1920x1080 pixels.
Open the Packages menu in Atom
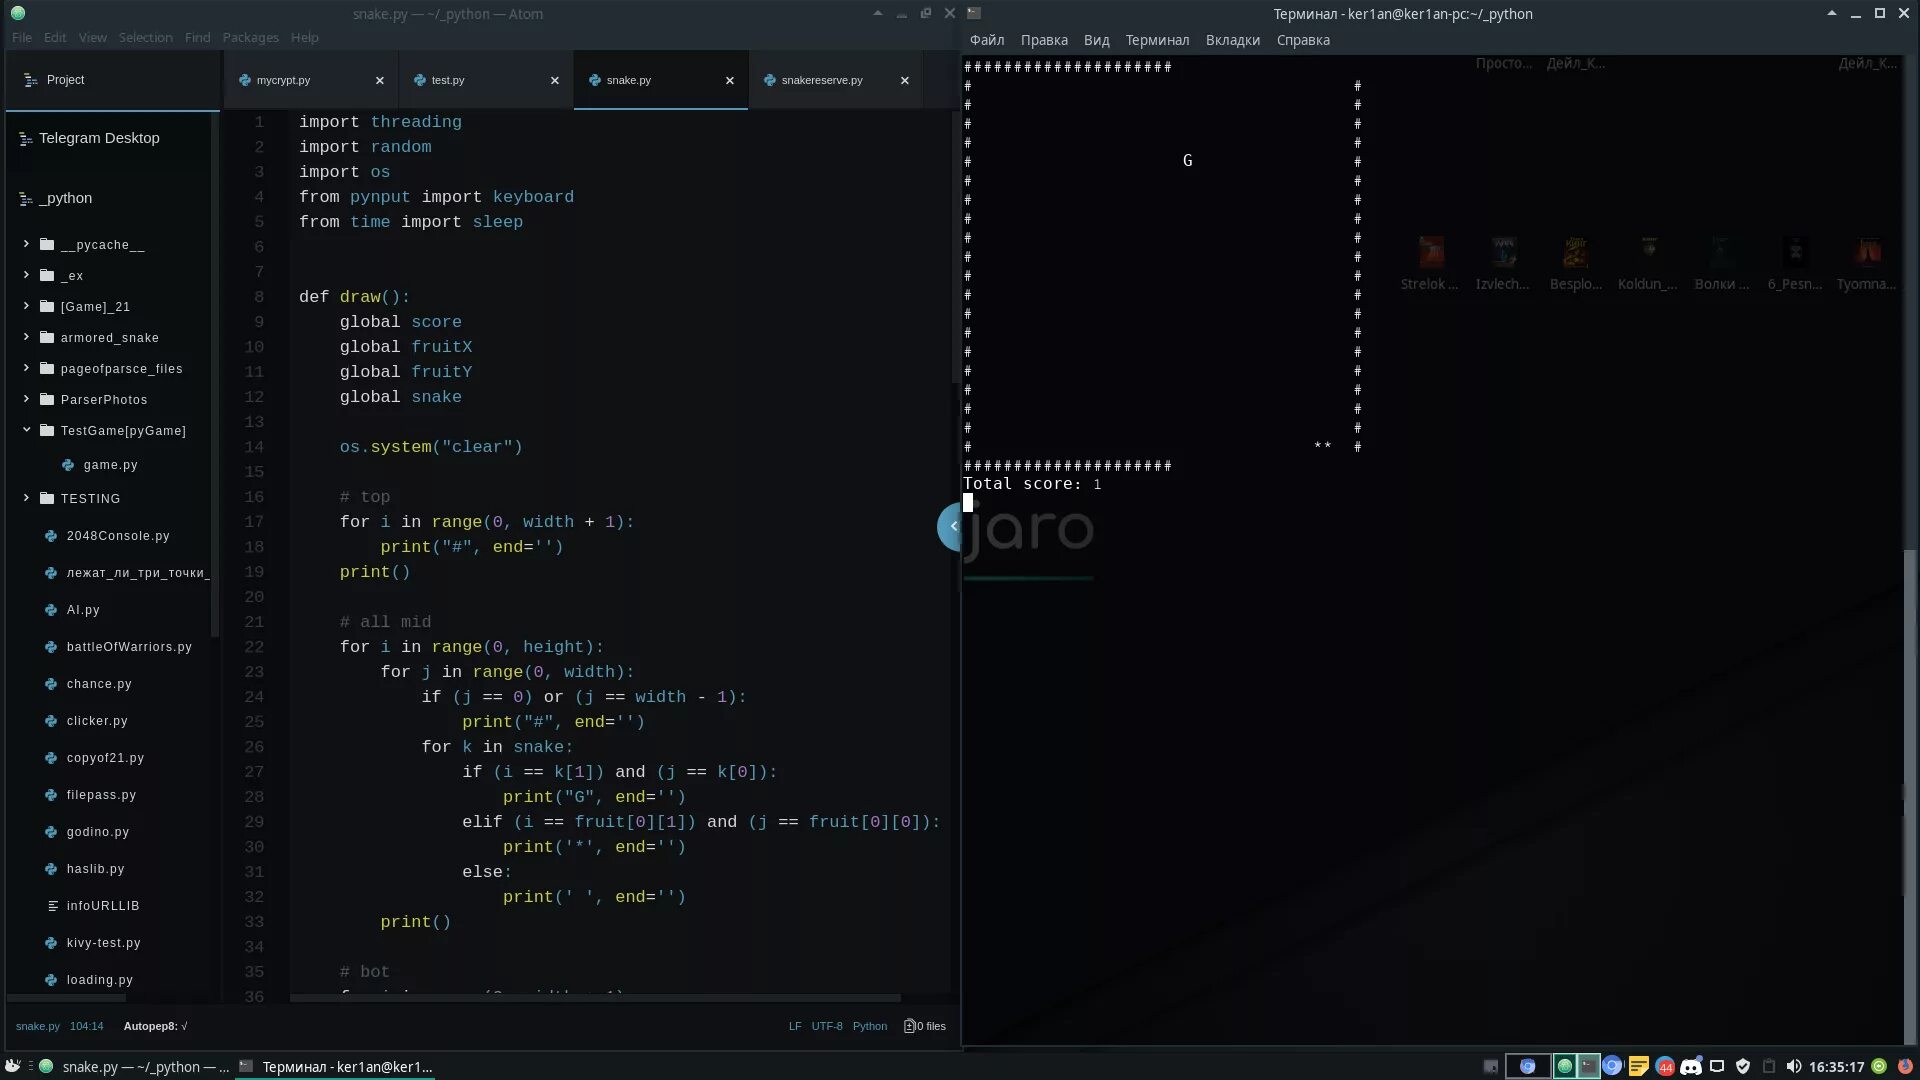tap(251, 37)
